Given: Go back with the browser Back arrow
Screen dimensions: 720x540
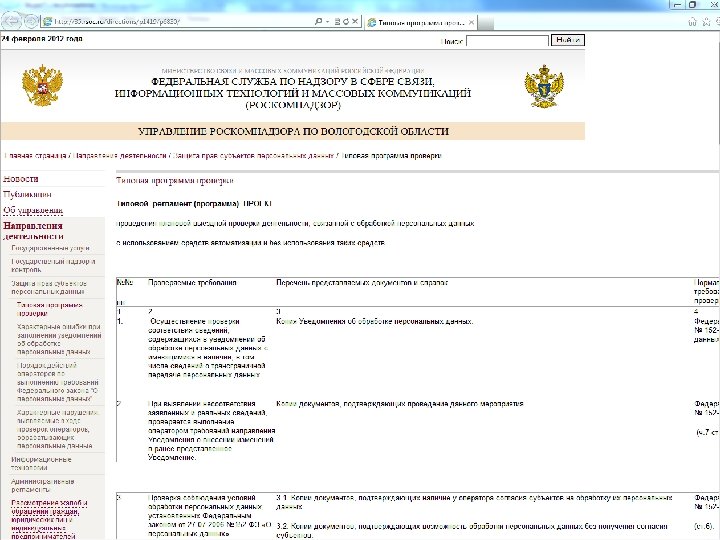Looking at the screenshot, I should coord(12,21).
